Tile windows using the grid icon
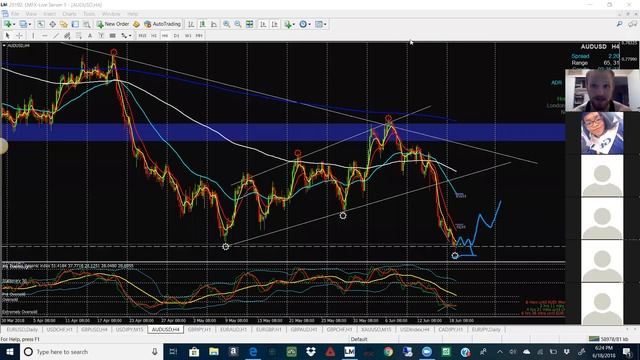640x360 pixels. [x=249, y=24]
